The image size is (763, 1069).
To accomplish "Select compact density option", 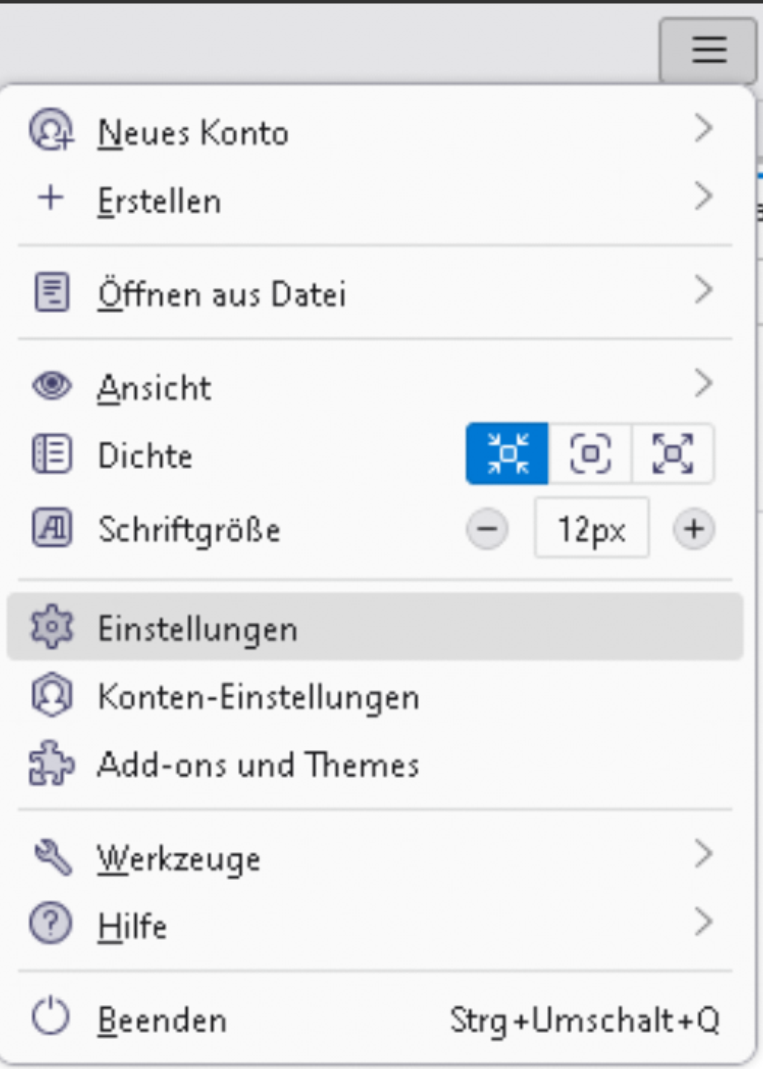I will (x=507, y=454).
